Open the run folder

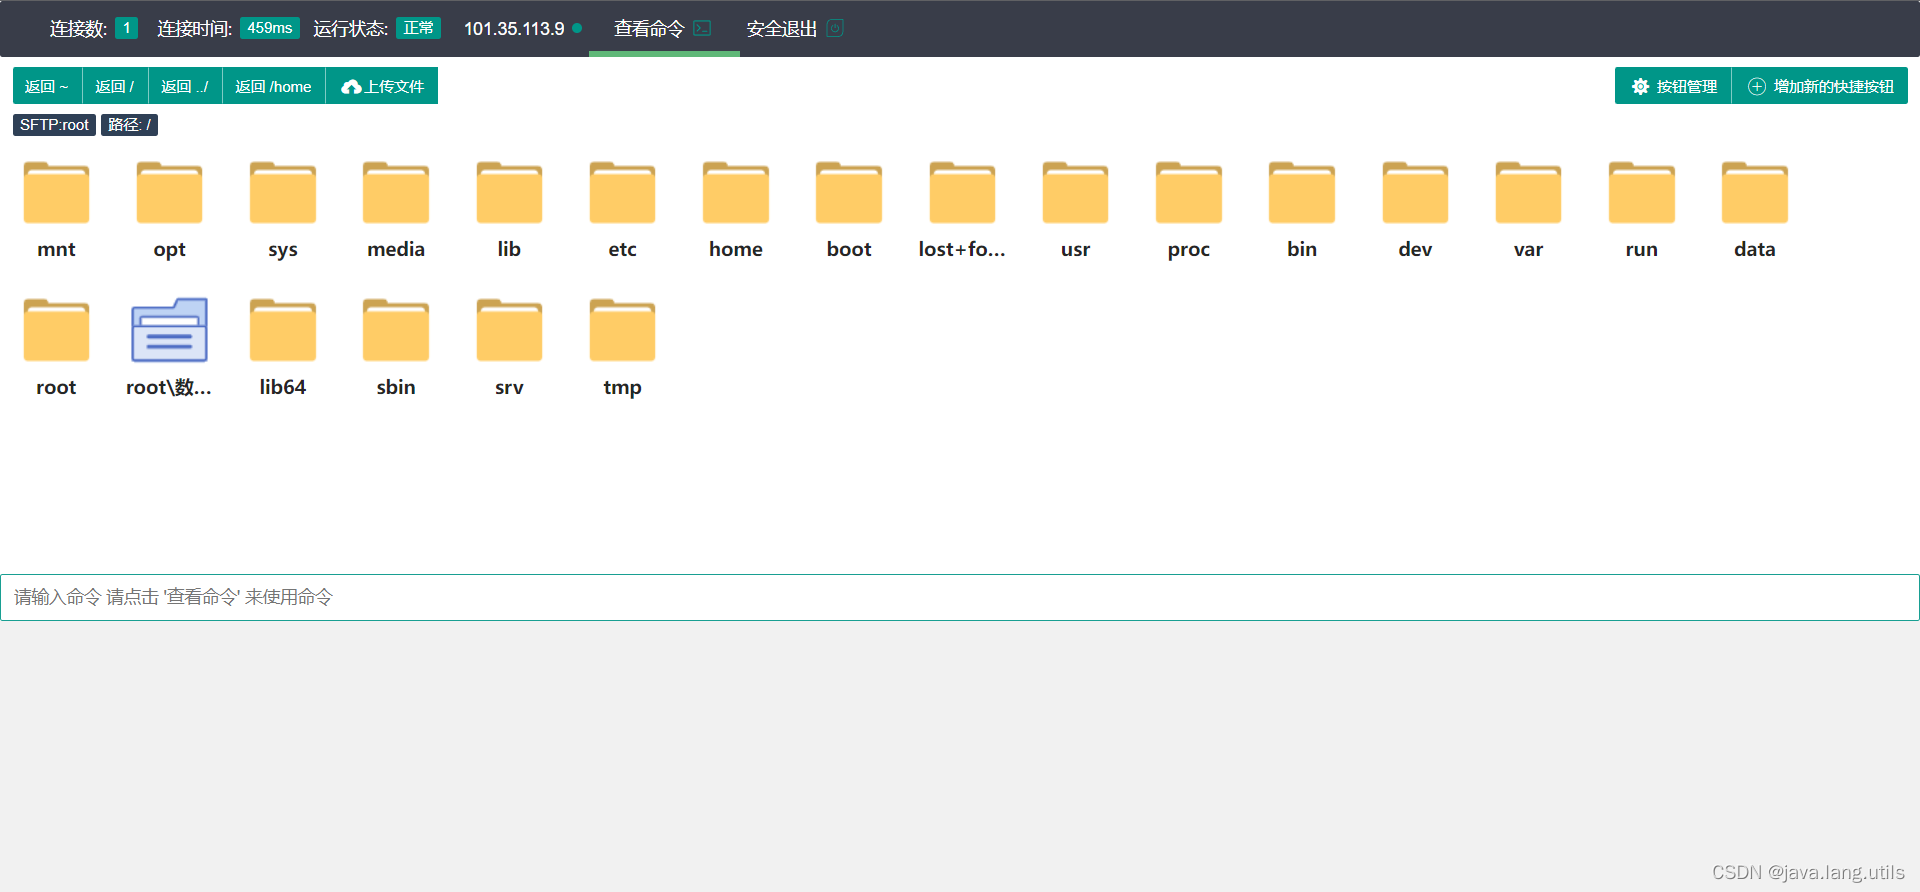tap(1642, 193)
